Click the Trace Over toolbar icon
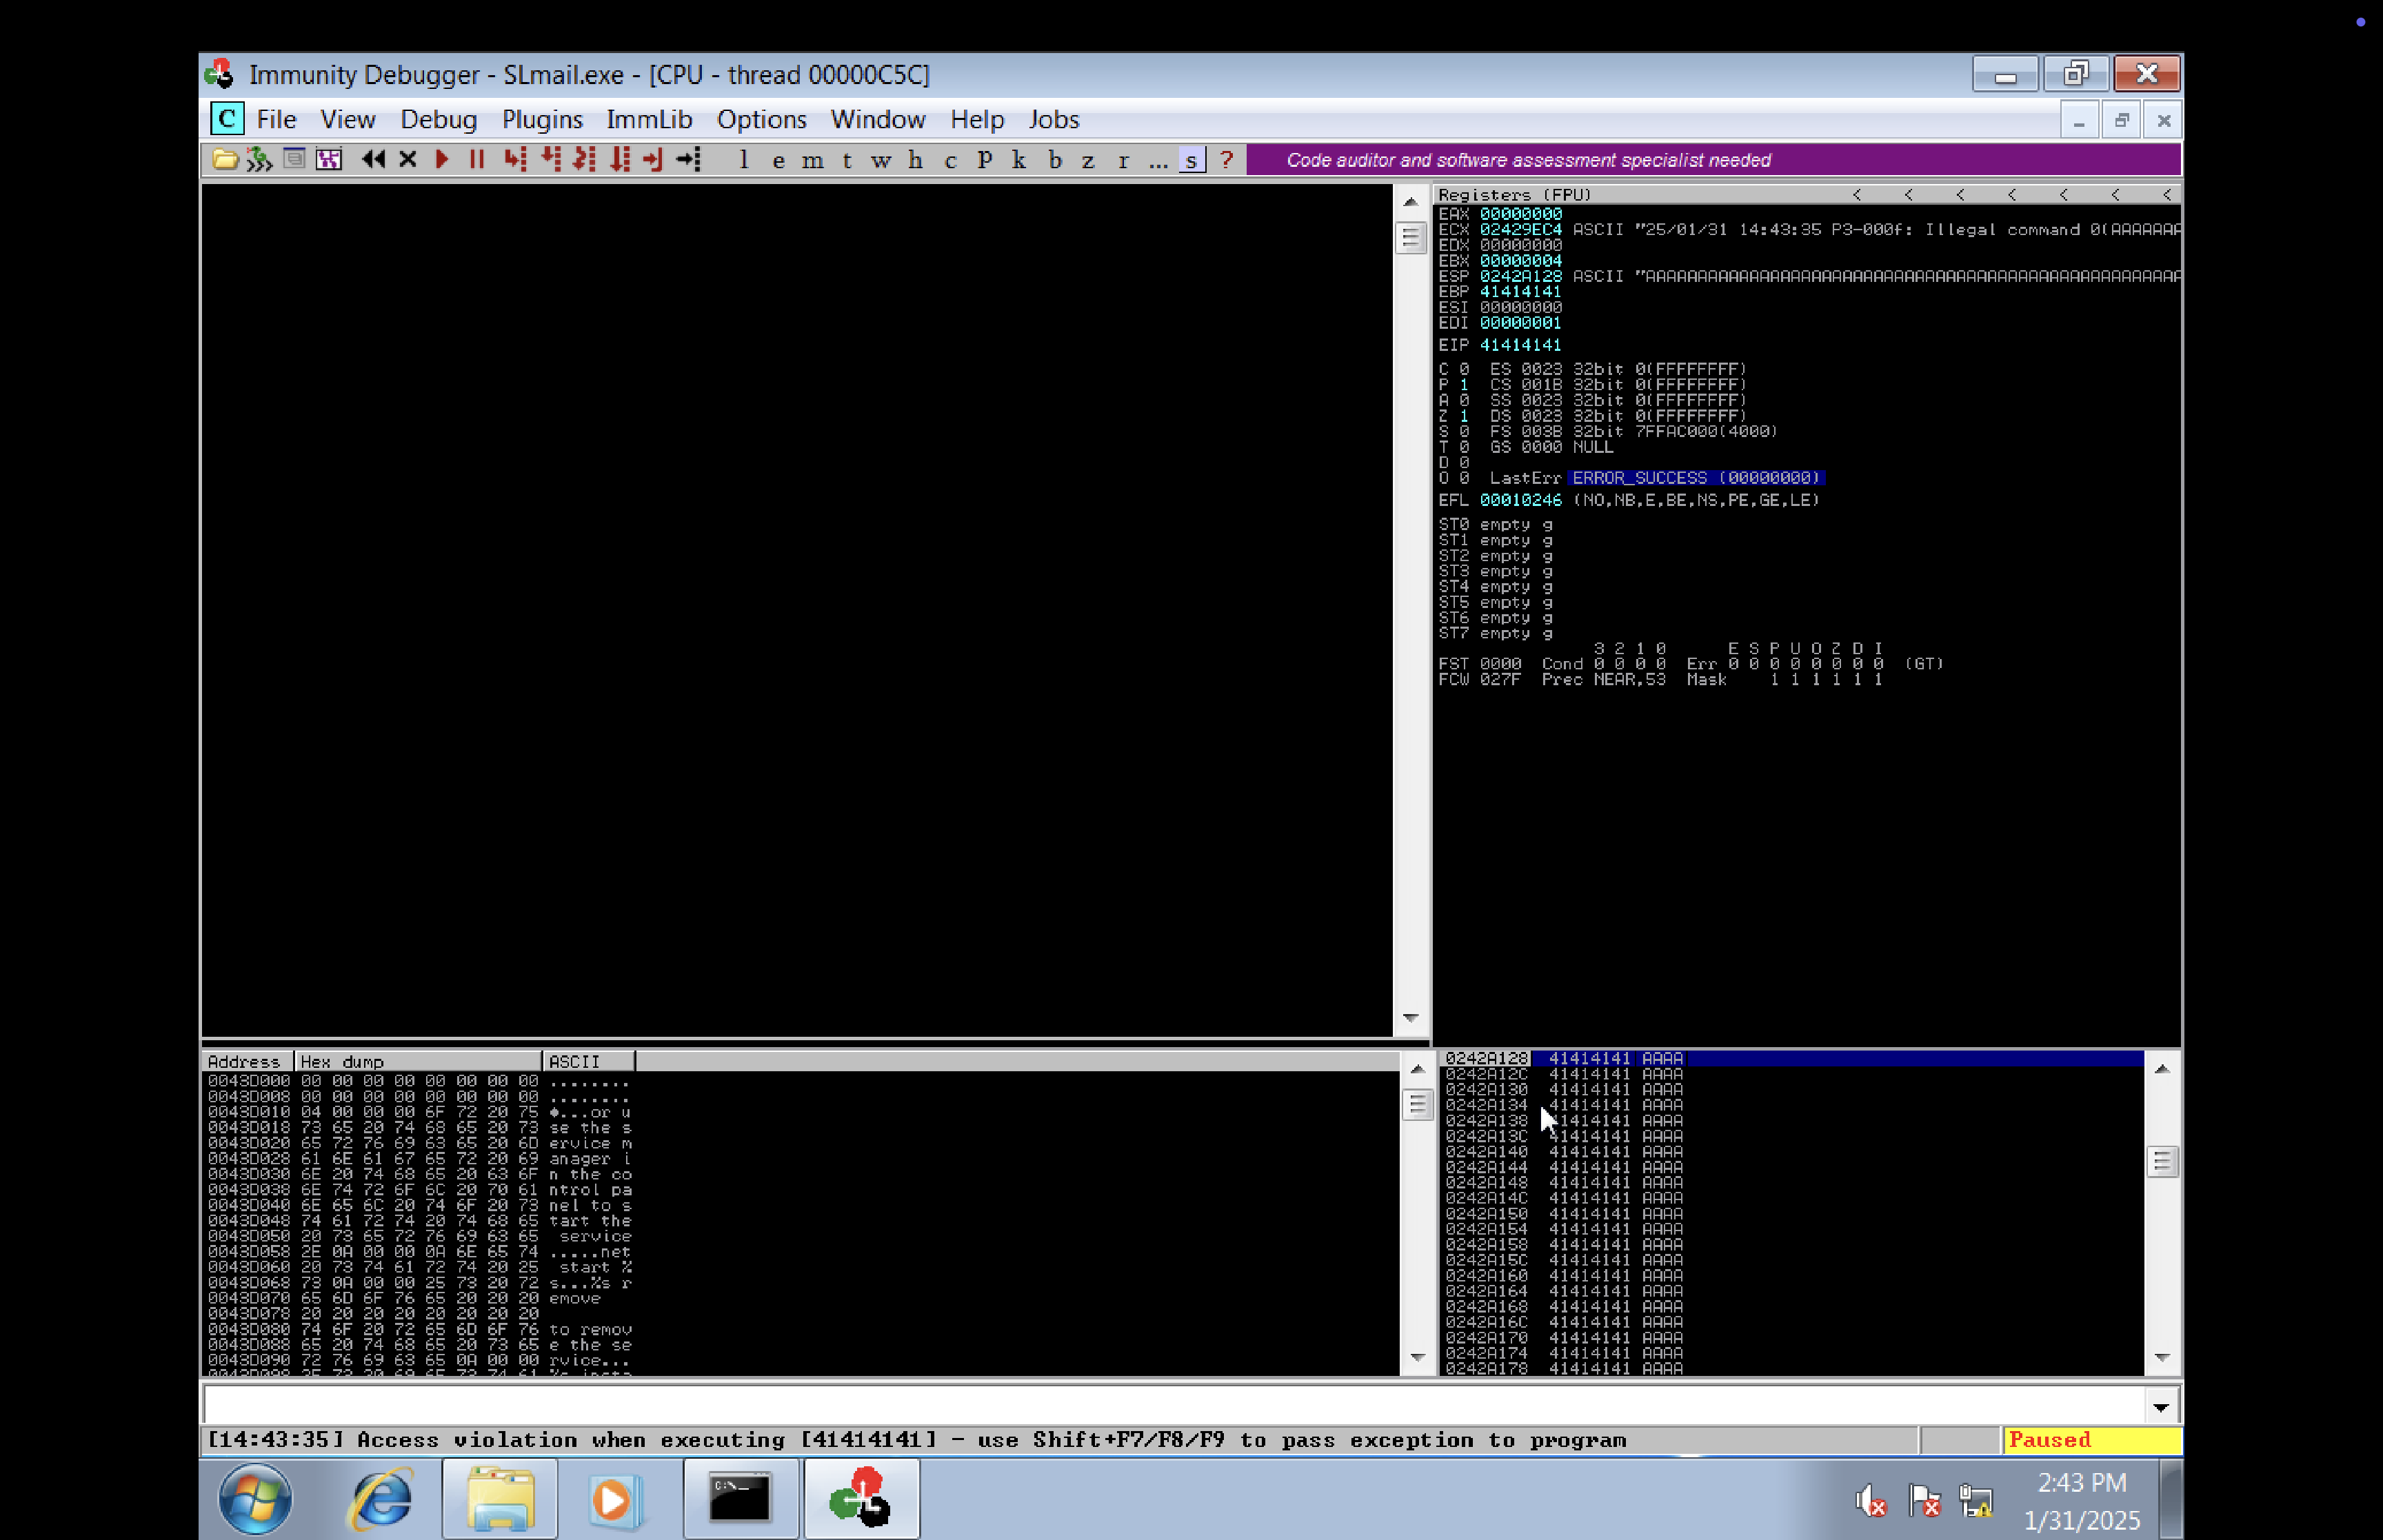Image resolution: width=2383 pixels, height=1540 pixels. click(620, 159)
